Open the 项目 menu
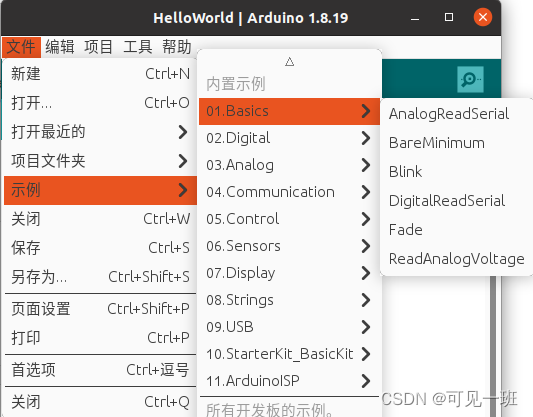533x417 pixels. (x=99, y=47)
